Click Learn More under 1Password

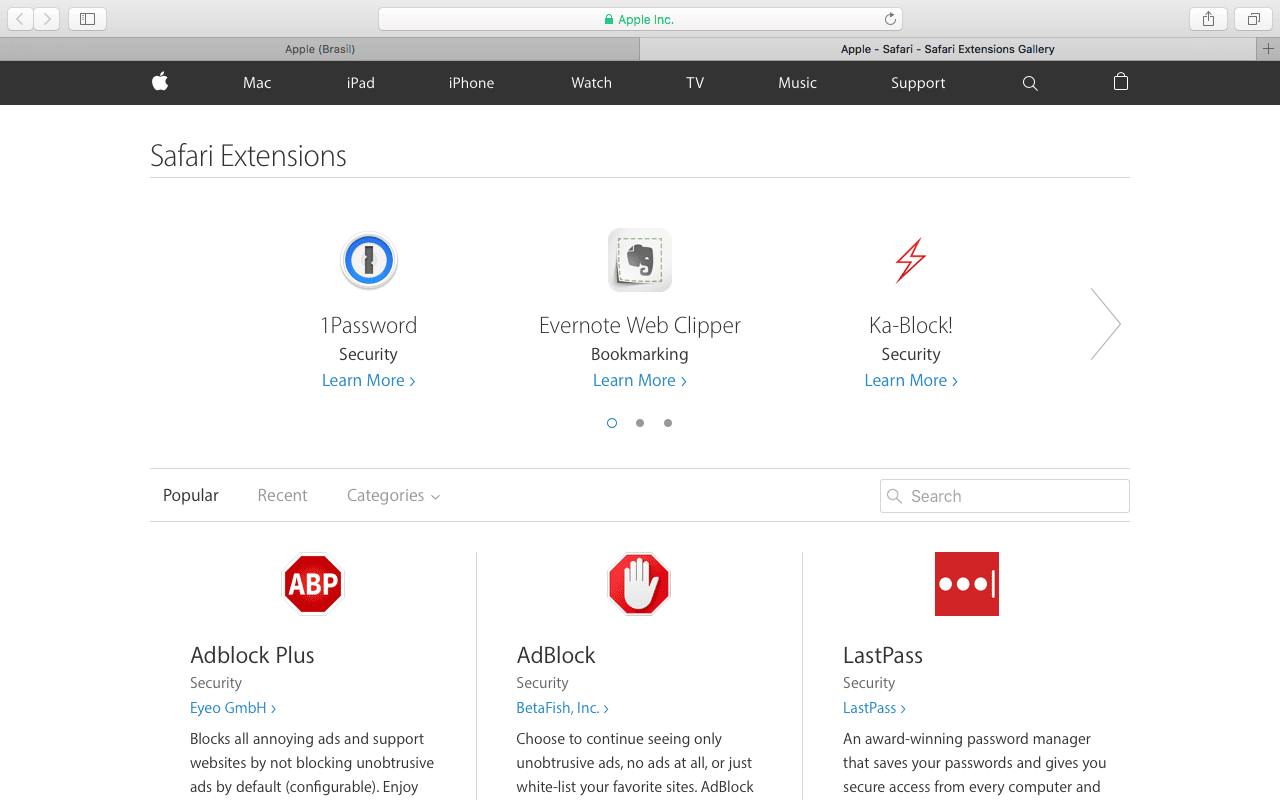pos(368,380)
